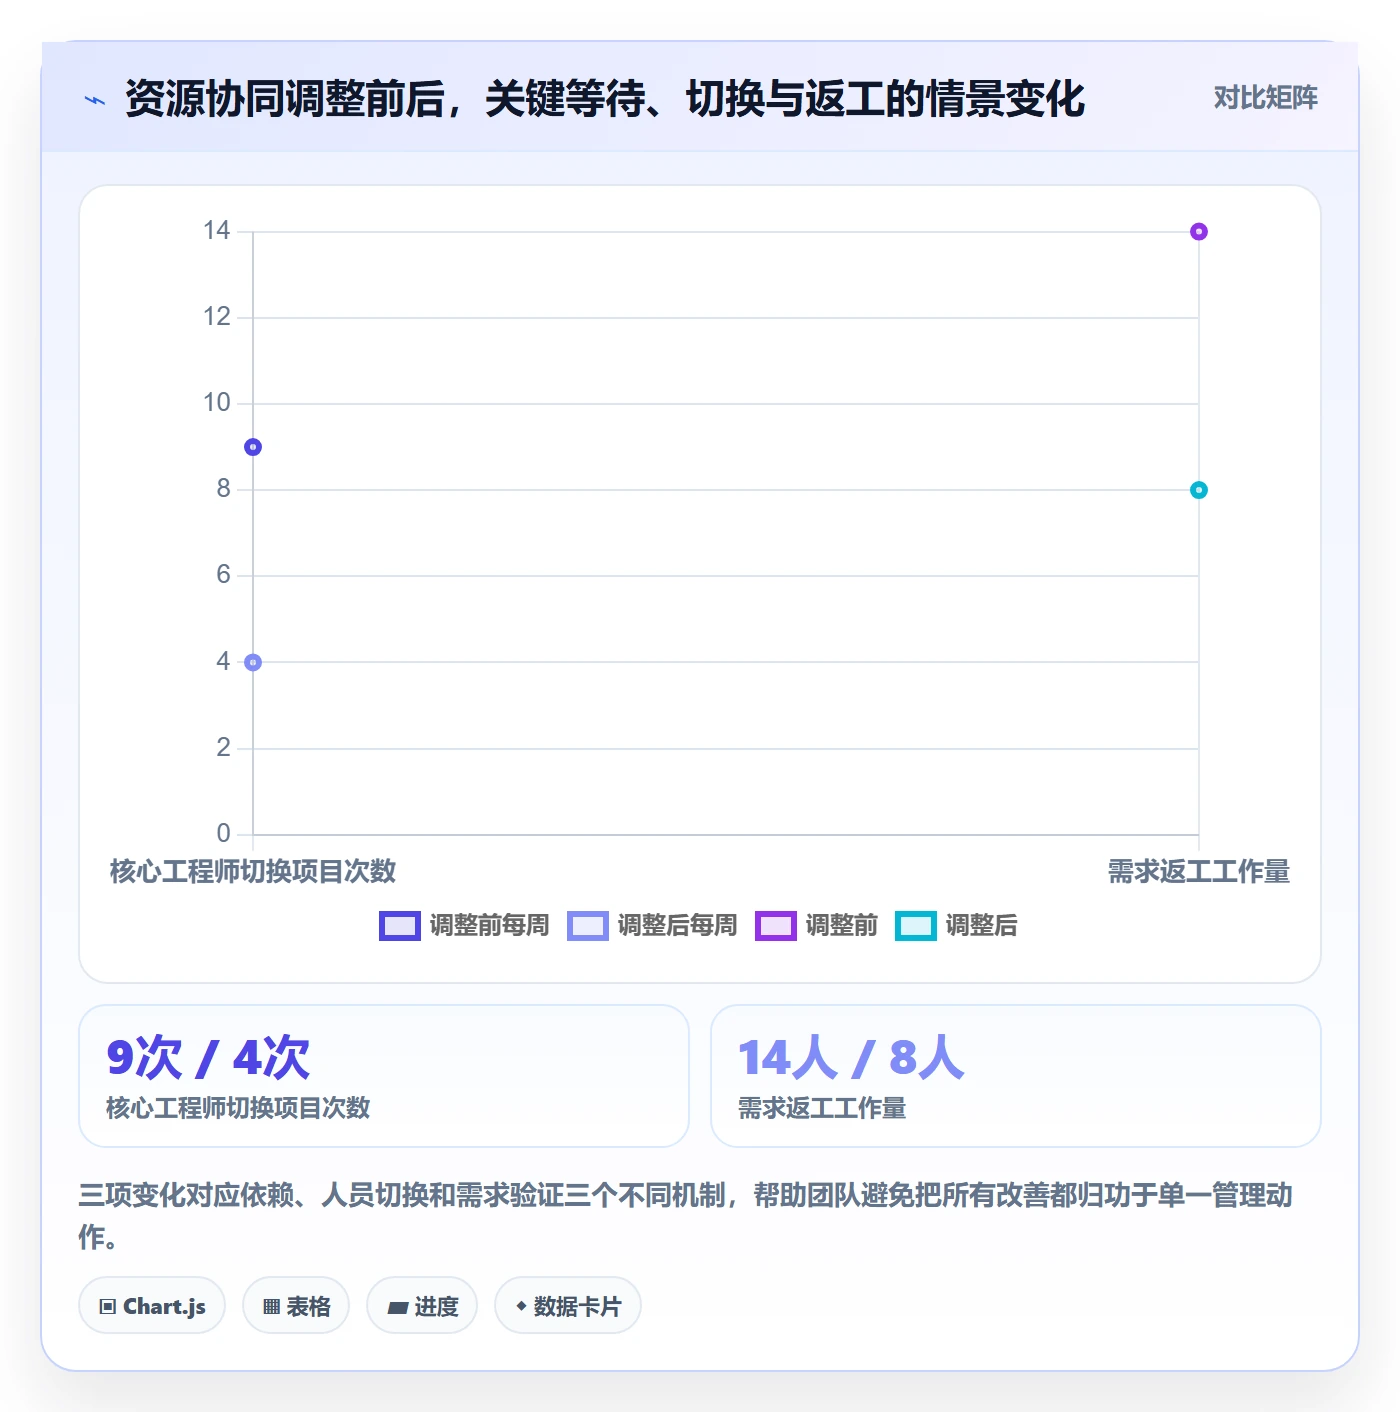Toggle the purple 调整前 legend swatch
The image size is (1400, 1412).
pyautogui.click(x=775, y=926)
